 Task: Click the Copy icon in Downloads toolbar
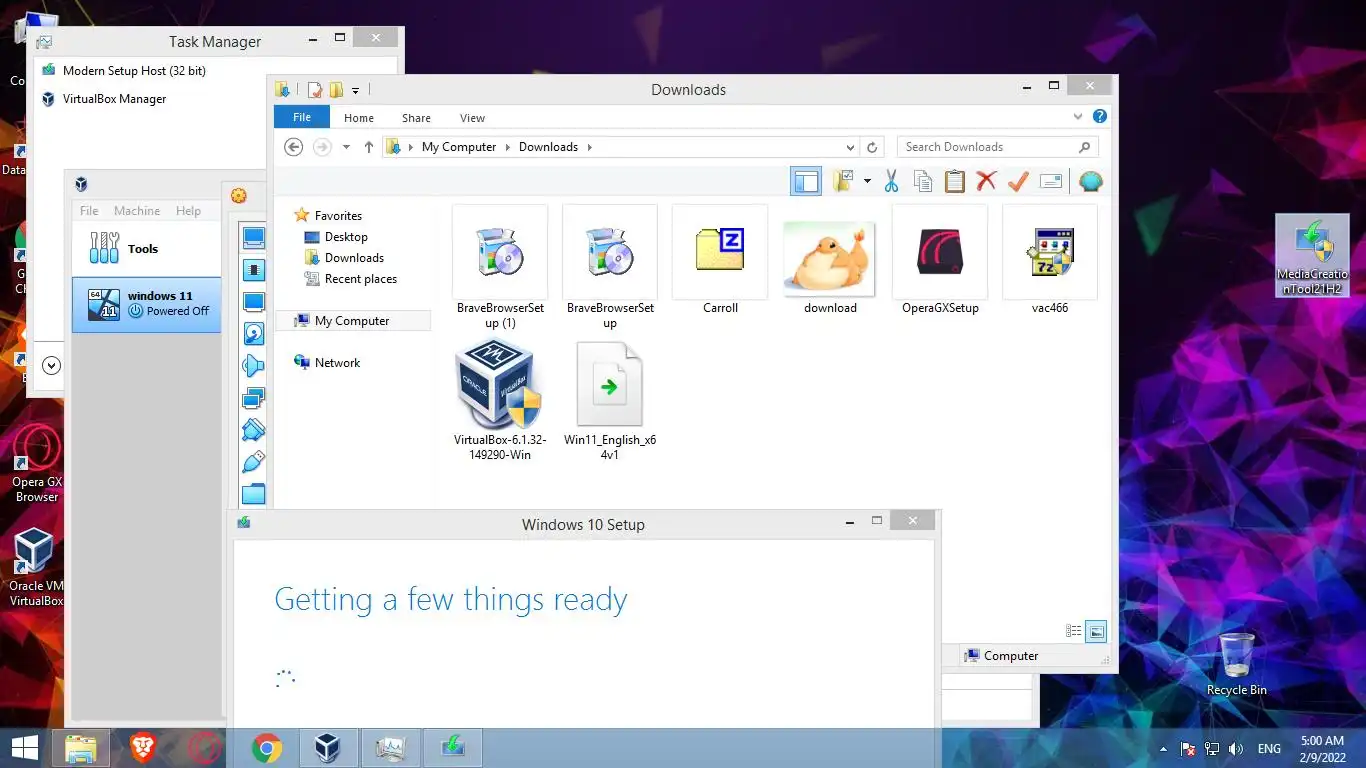tap(923, 181)
